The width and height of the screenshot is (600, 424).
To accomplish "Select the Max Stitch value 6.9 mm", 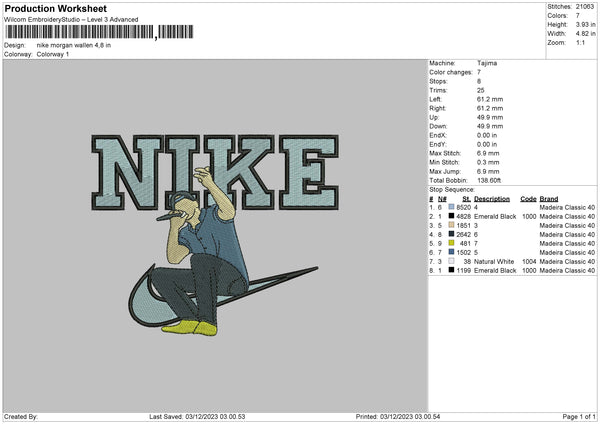I will [x=488, y=153].
